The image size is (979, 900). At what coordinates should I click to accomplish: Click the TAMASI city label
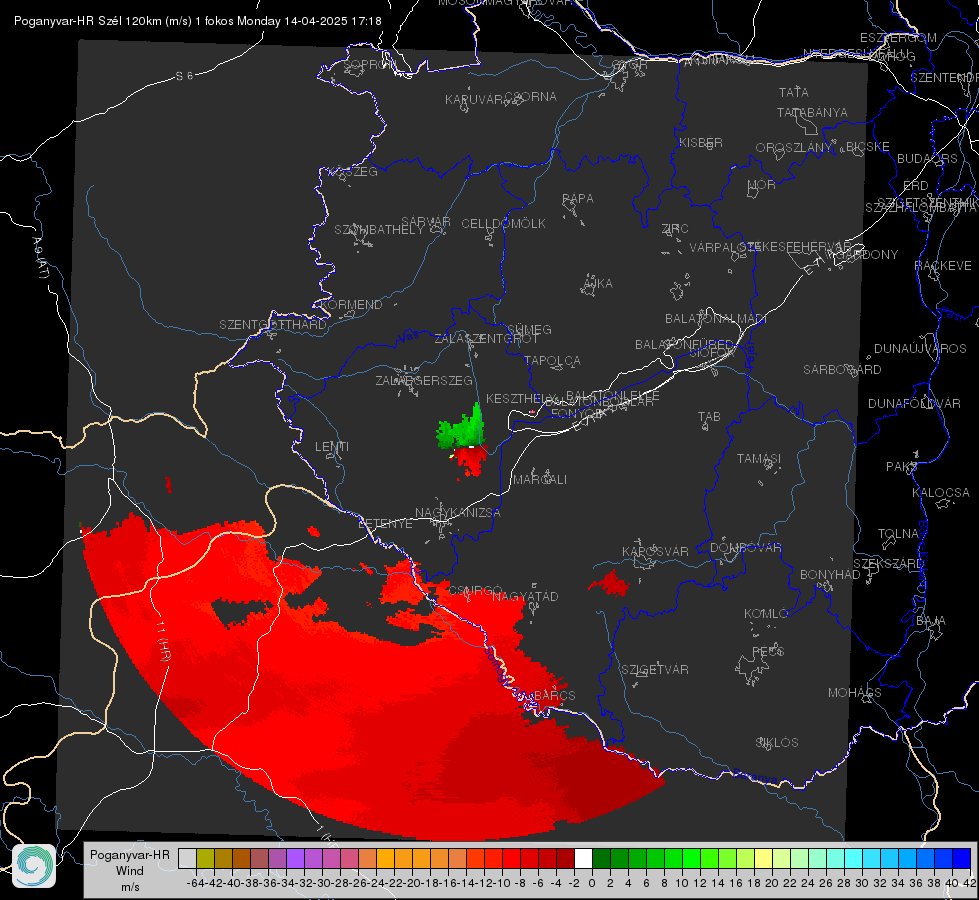pyautogui.click(x=759, y=458)
